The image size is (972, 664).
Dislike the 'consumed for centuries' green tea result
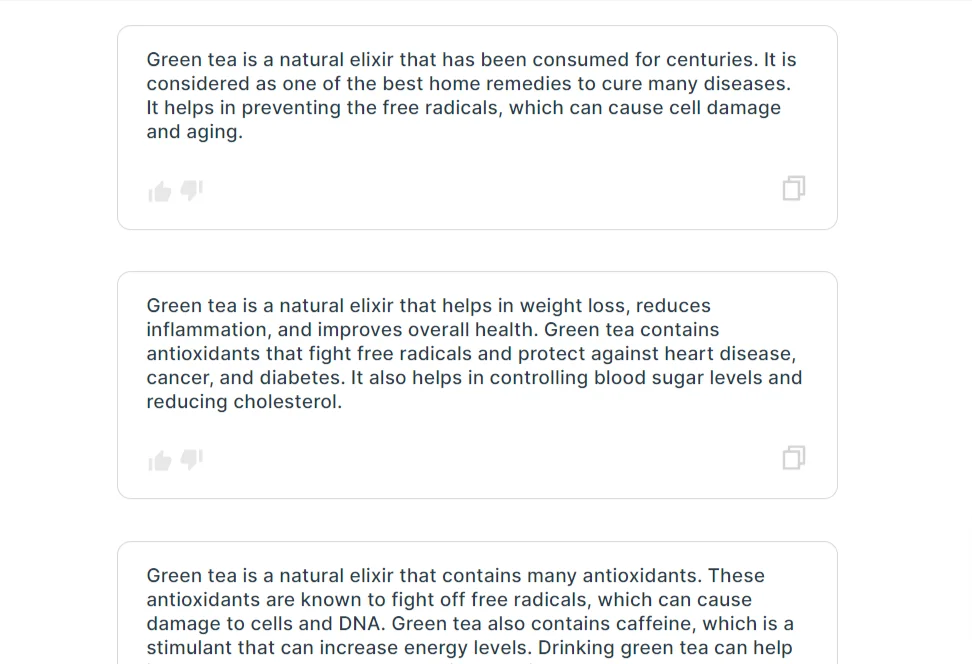click(x=192, y=190)
